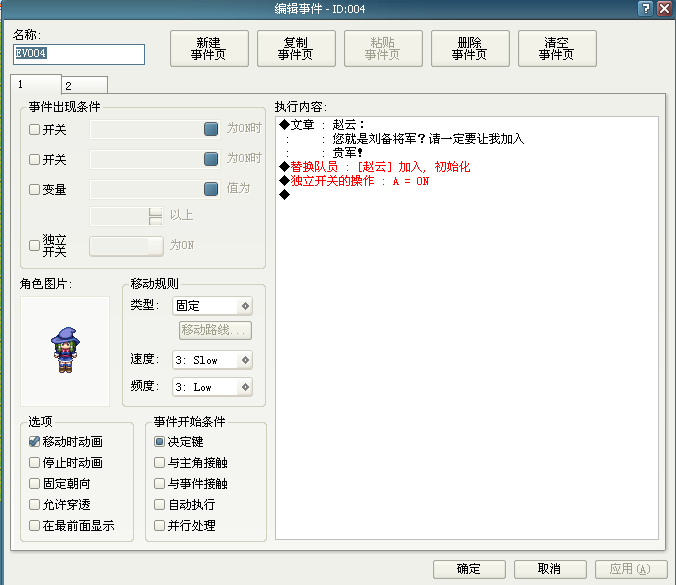The image size is (676, 585).
Task: Switch to event page tab 1
Action: (36, 84)
